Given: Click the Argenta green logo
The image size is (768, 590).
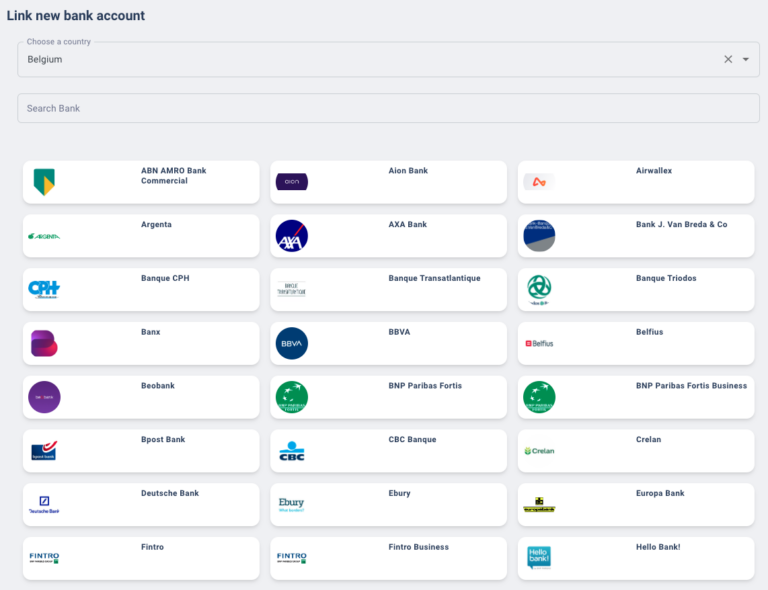Looking at the screenshot, I should coord(44,236).
